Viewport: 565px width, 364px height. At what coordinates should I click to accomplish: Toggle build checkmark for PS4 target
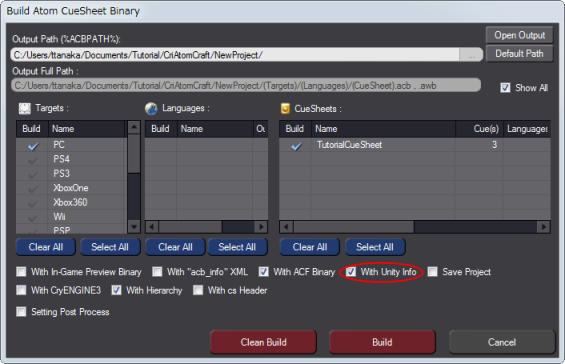click(33, 160)
